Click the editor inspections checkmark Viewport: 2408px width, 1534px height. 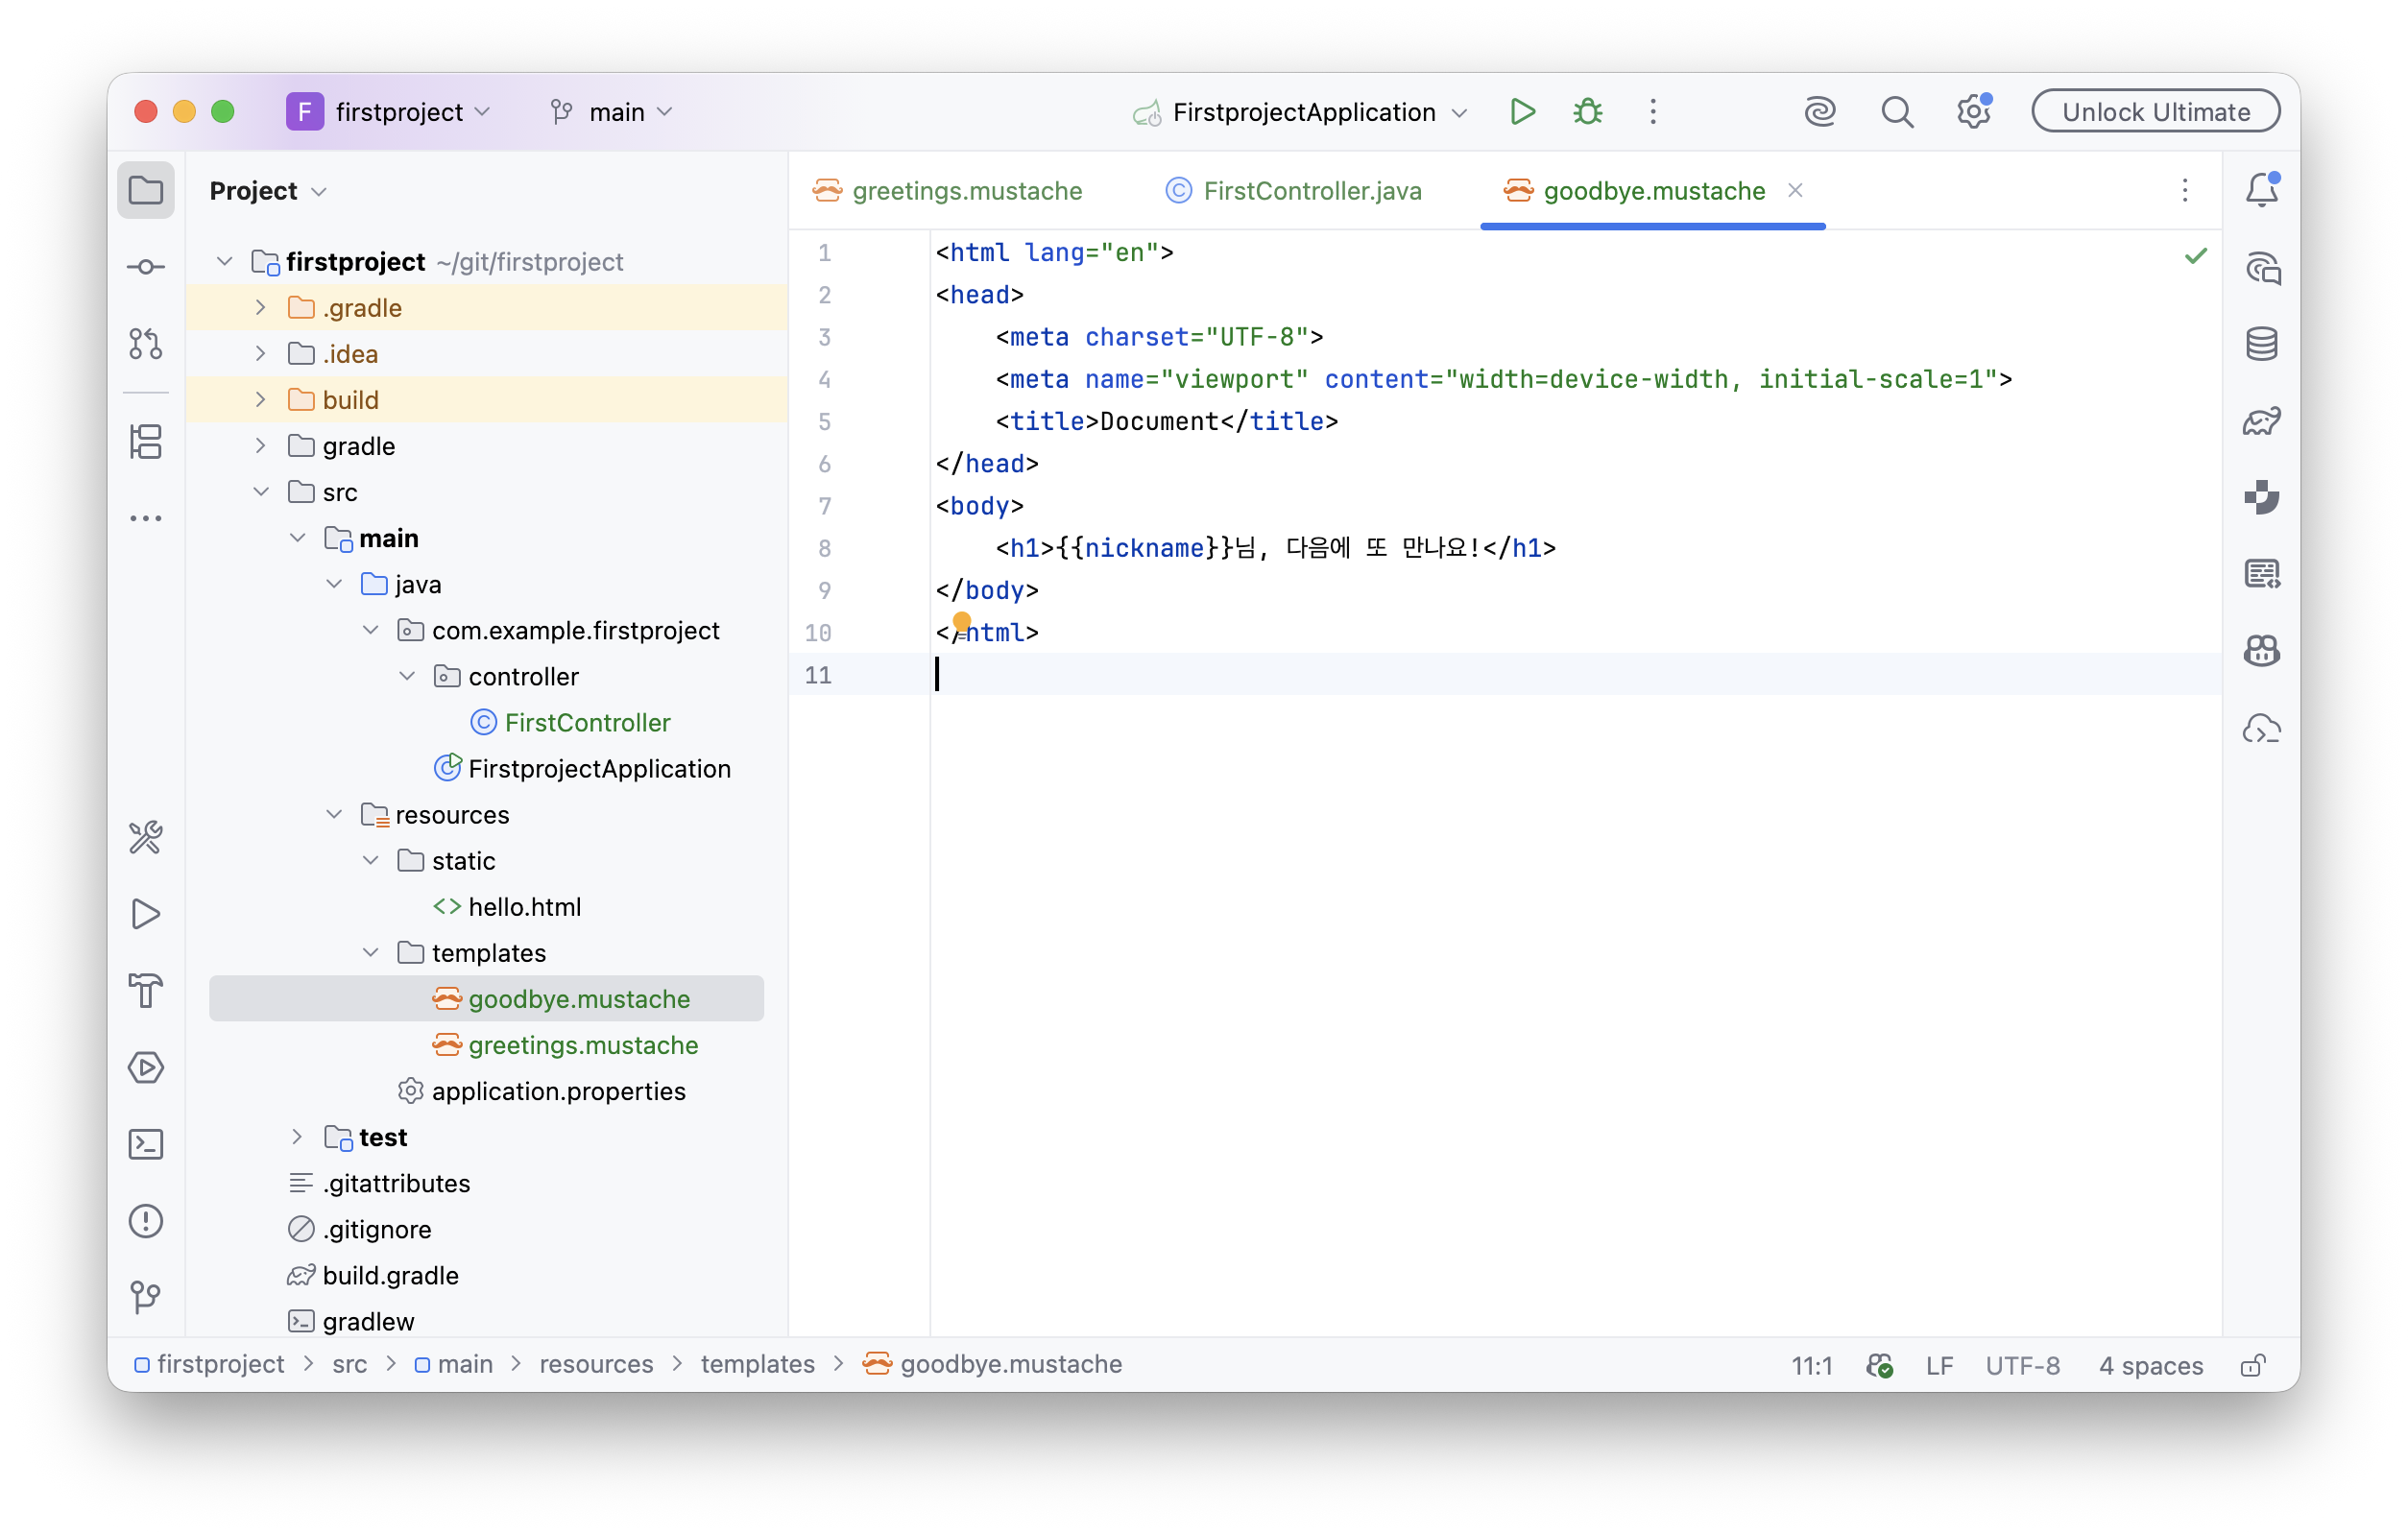(x=2196, y=256)
